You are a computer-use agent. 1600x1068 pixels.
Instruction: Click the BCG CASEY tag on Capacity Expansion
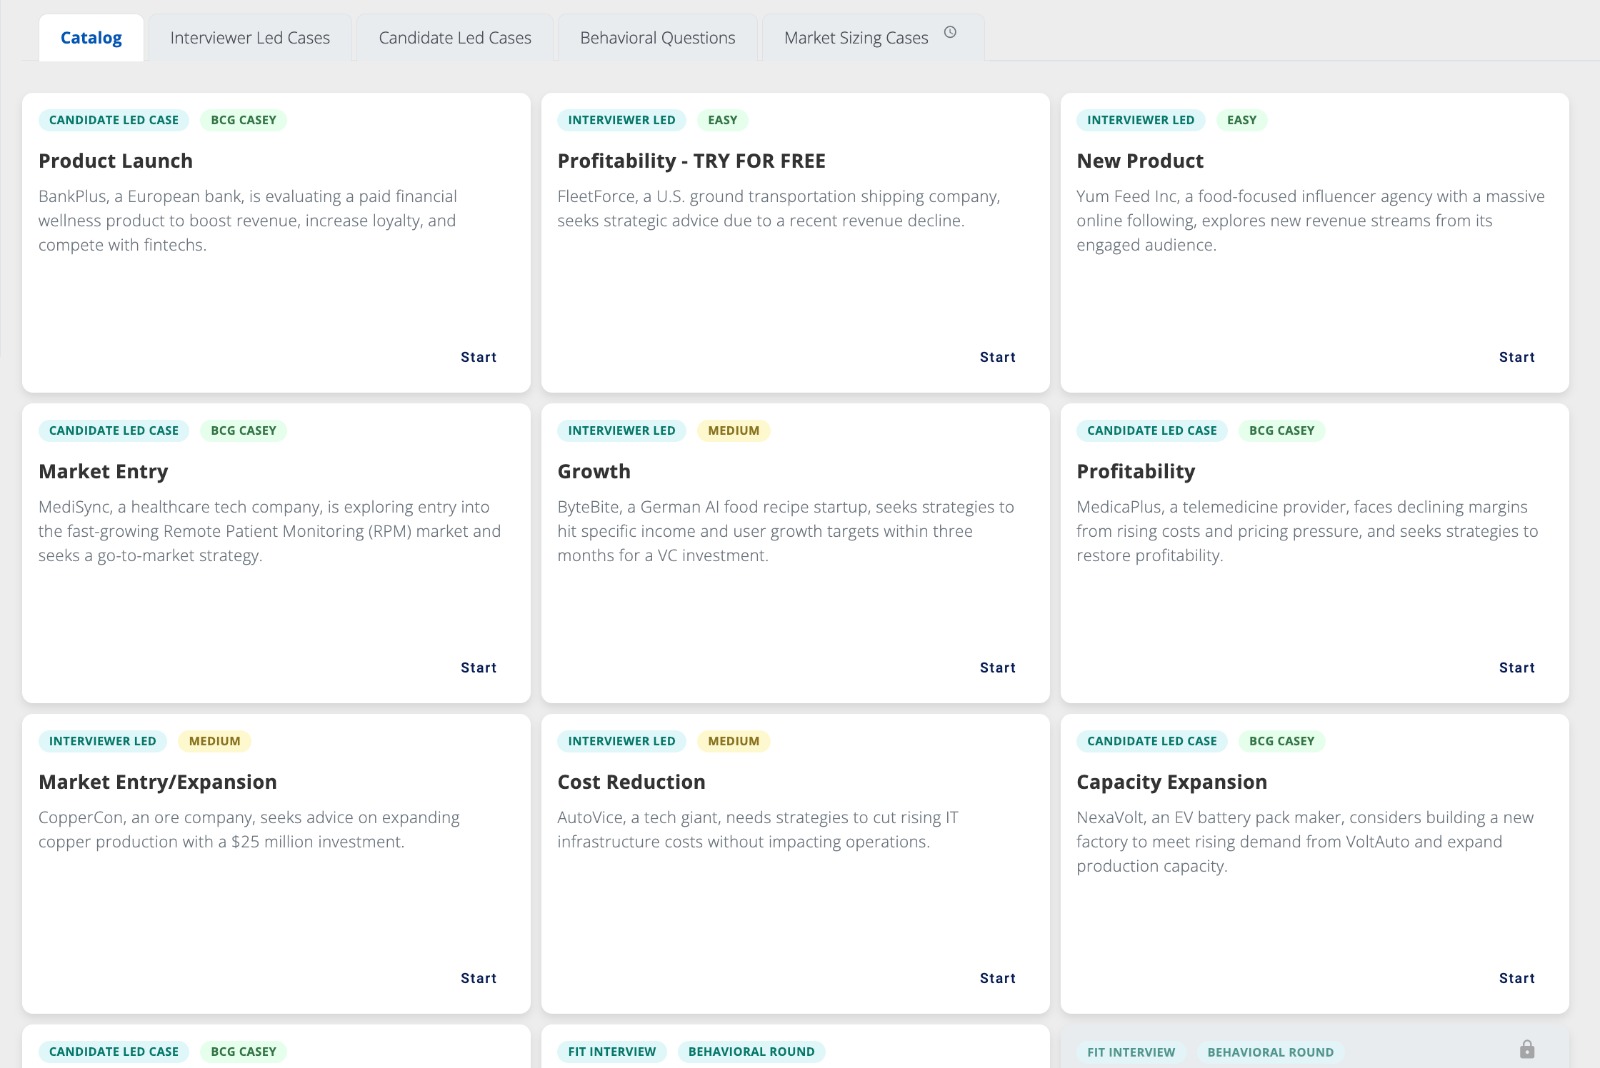tap(1281, 741)
